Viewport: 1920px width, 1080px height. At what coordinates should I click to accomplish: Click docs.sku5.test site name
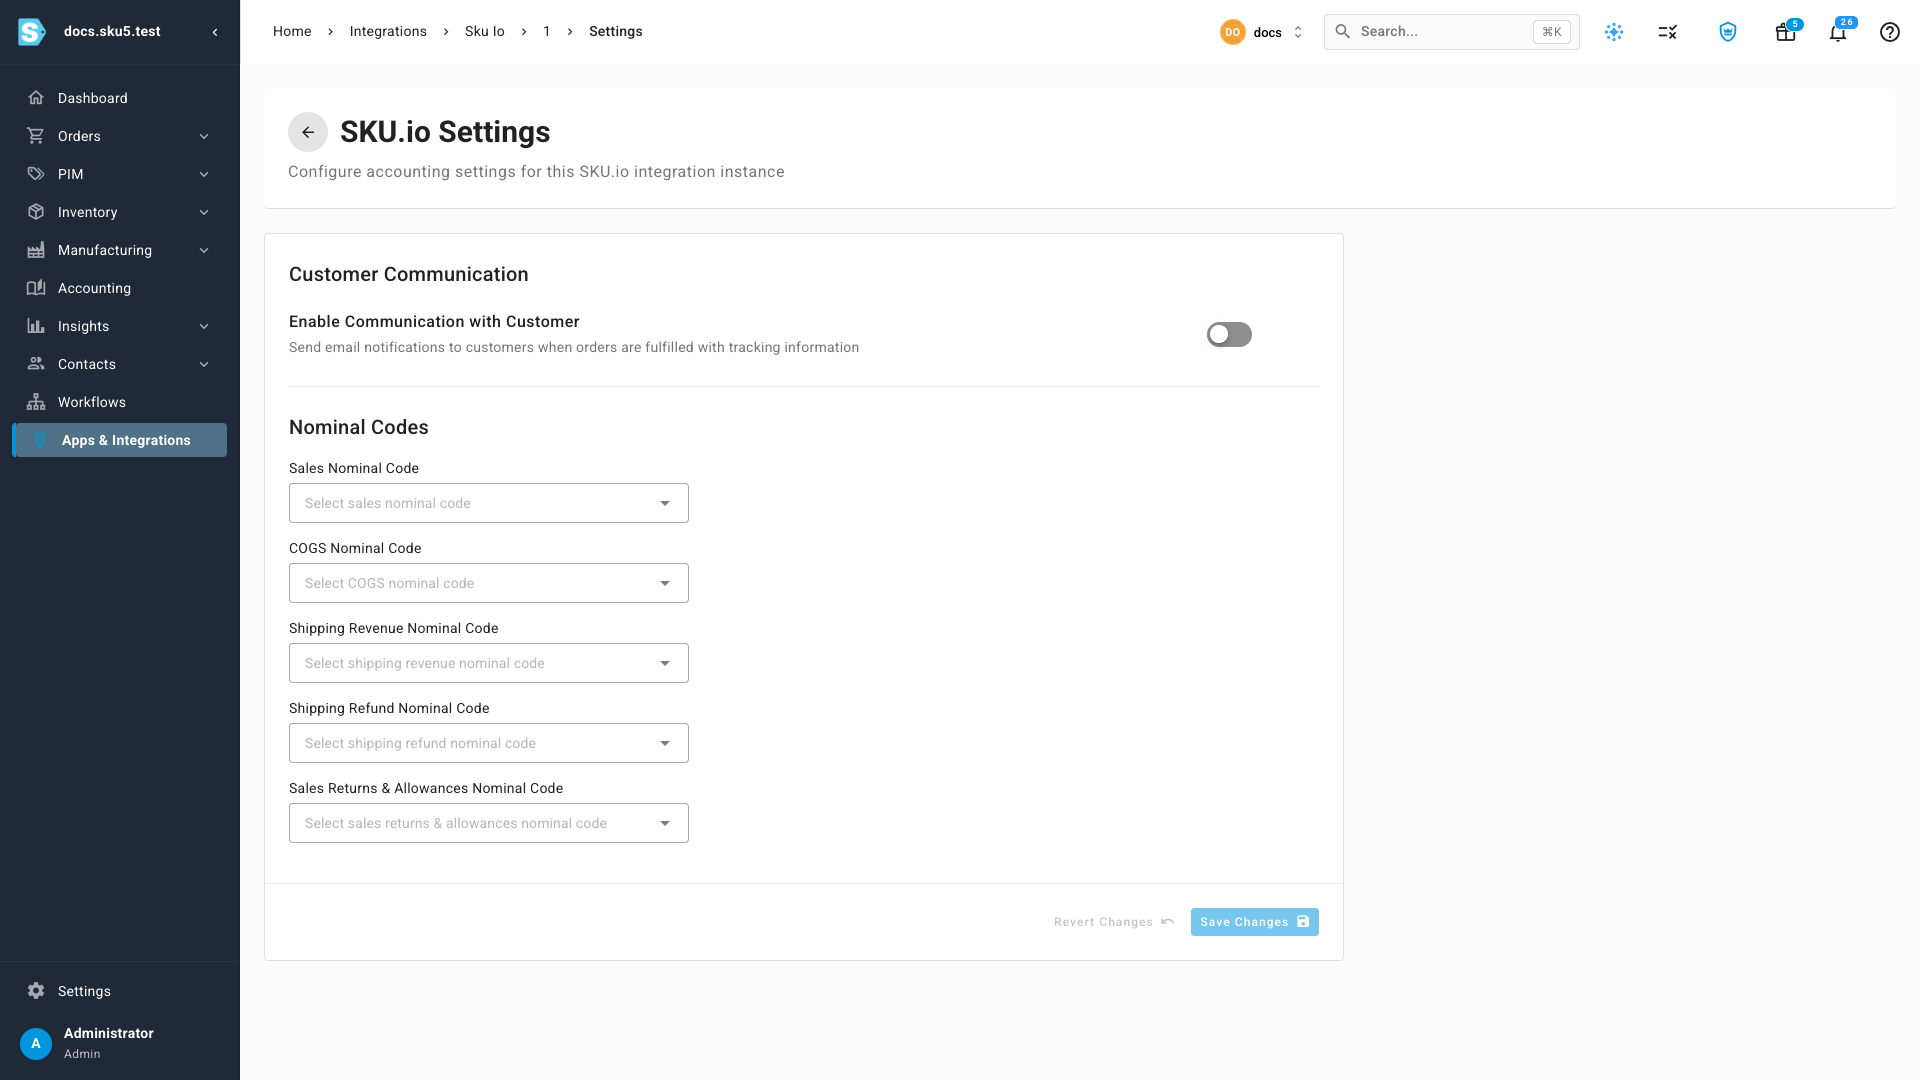(x=112, y=32)
